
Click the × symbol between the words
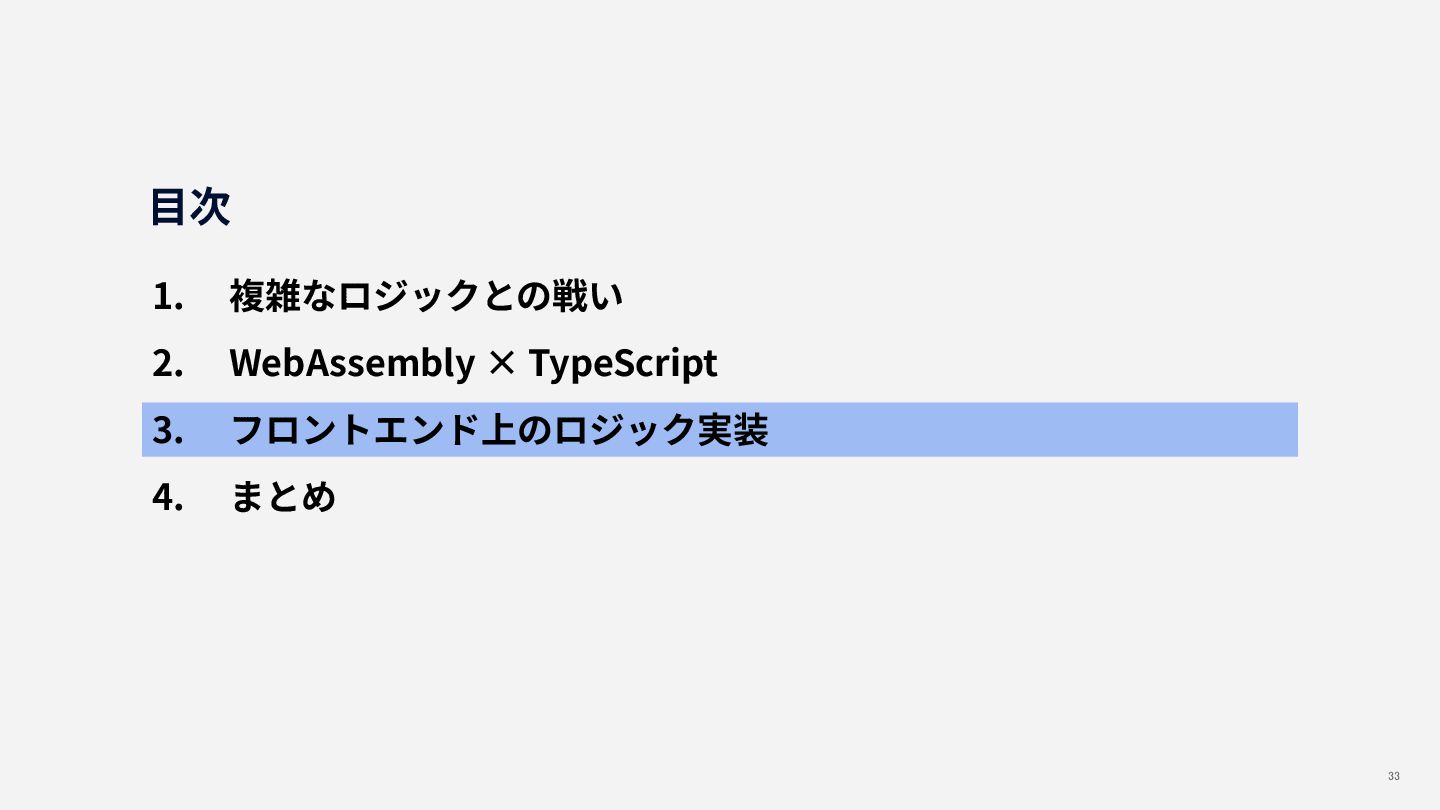click(501, 364)
